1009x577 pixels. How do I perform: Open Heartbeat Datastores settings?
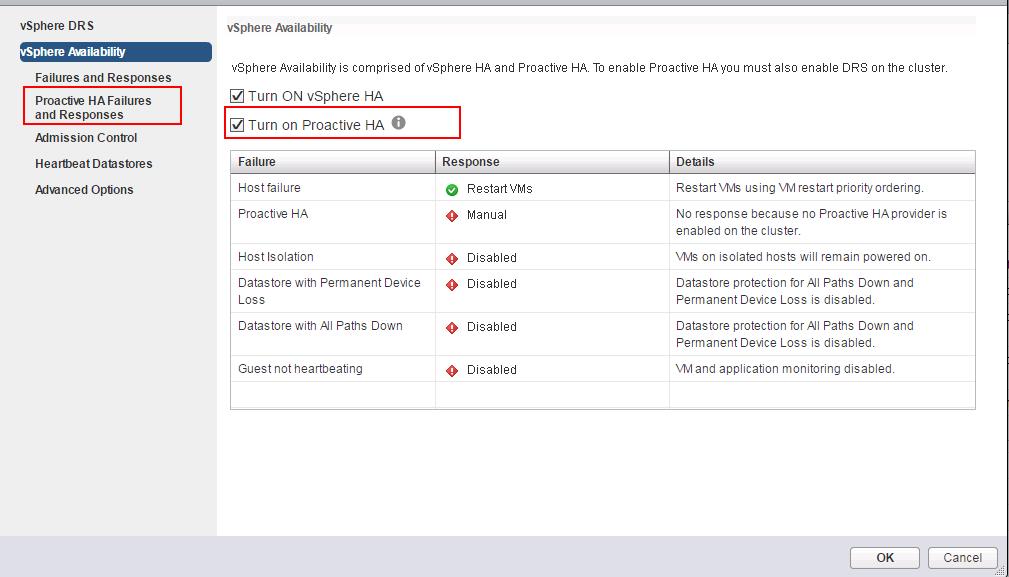pos(93,164)
